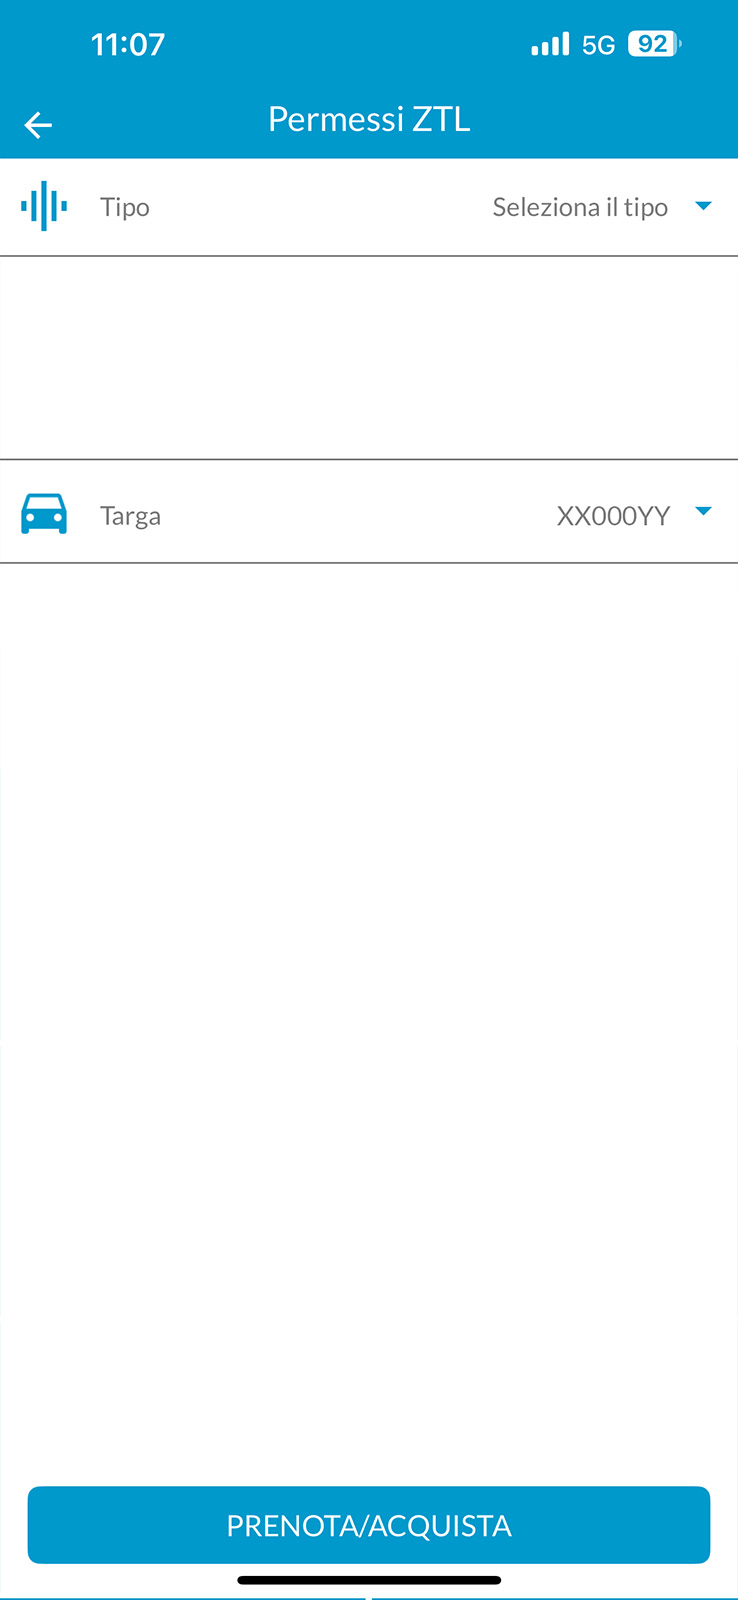Tap the Tipo waveform icon
The image size is (738, 1600).
44,207
